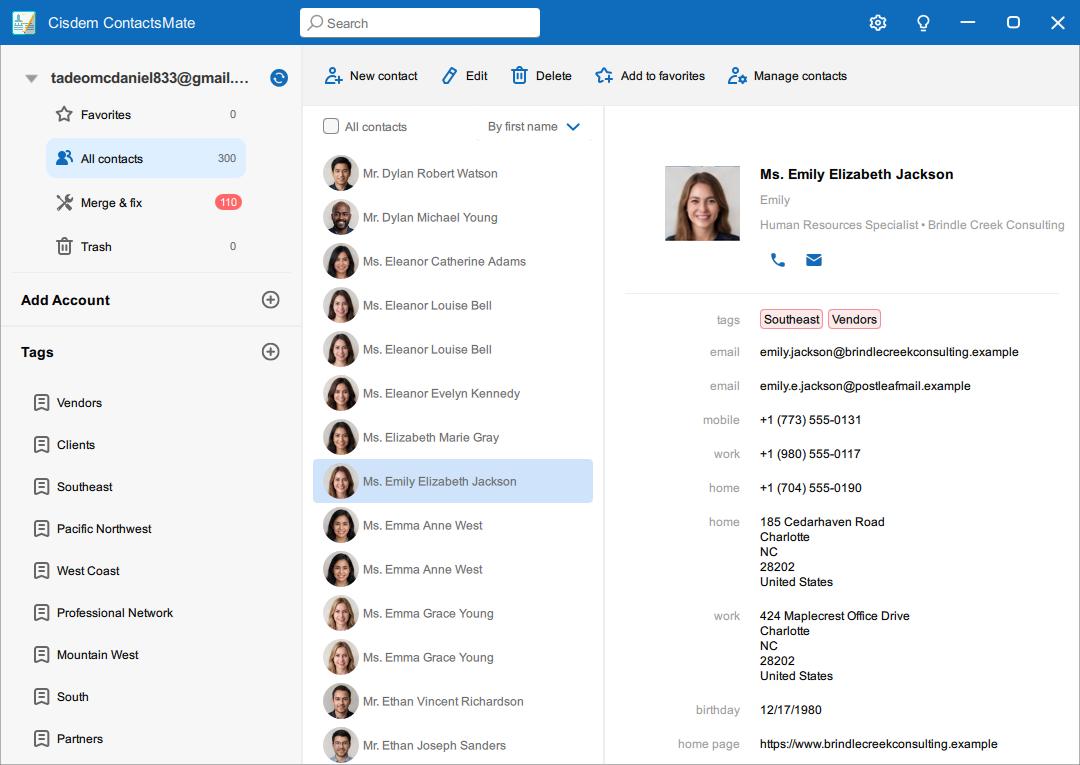Viewport: 1080px width, 765px height.
Task: Email Emily Jackson via envelope icon
Action: pyautogui.click(x=813, y=260)
